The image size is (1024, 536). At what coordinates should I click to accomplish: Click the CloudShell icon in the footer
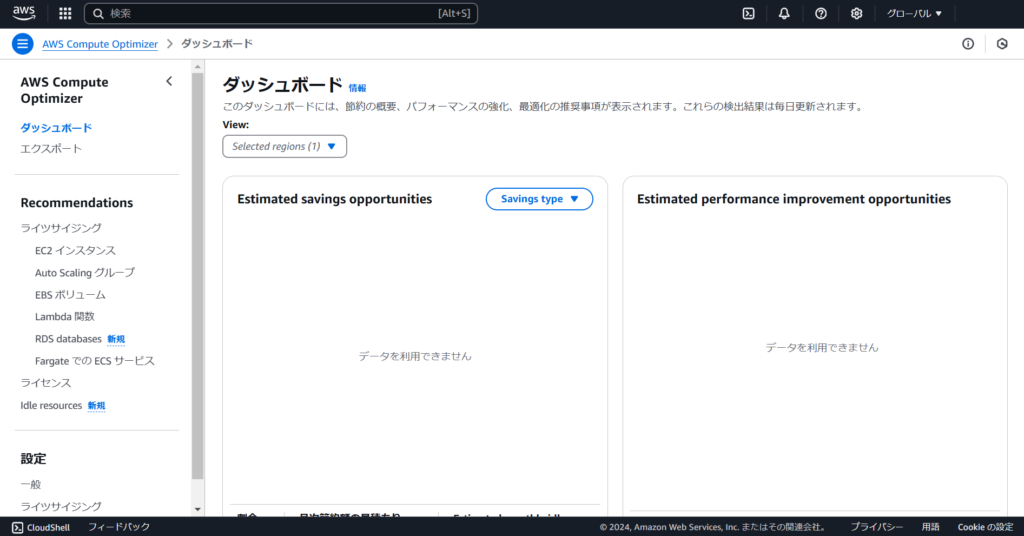[x=18, y=528]
